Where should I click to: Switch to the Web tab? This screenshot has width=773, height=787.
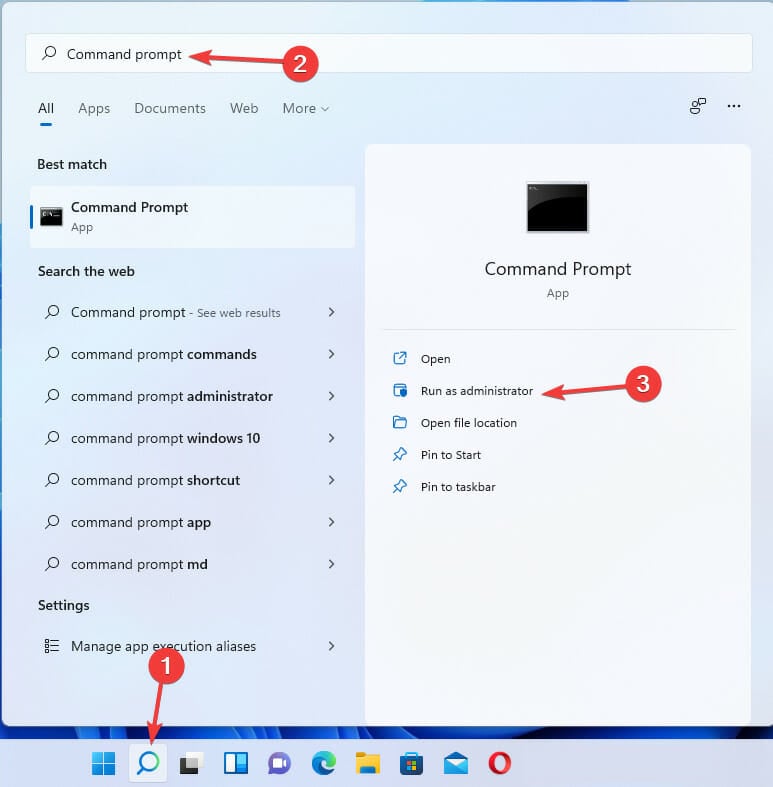[244, 108]
